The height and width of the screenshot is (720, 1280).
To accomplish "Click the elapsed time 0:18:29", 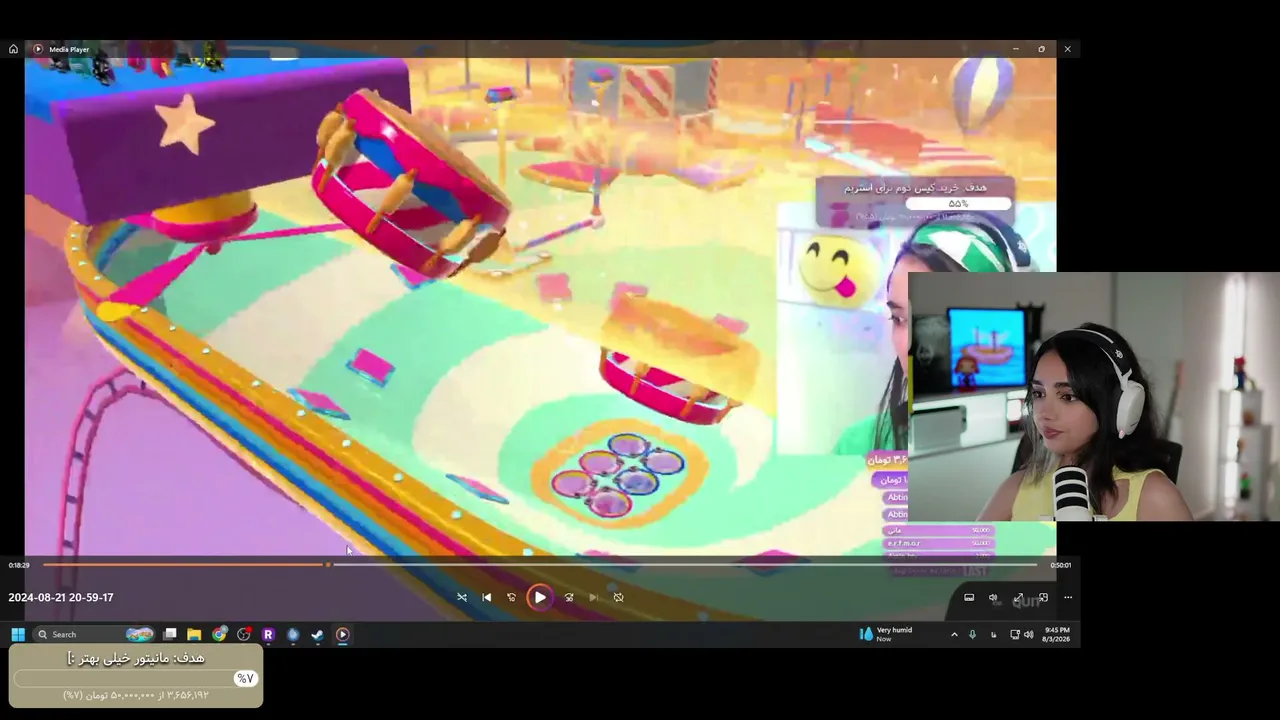I will tap(19, 566).
